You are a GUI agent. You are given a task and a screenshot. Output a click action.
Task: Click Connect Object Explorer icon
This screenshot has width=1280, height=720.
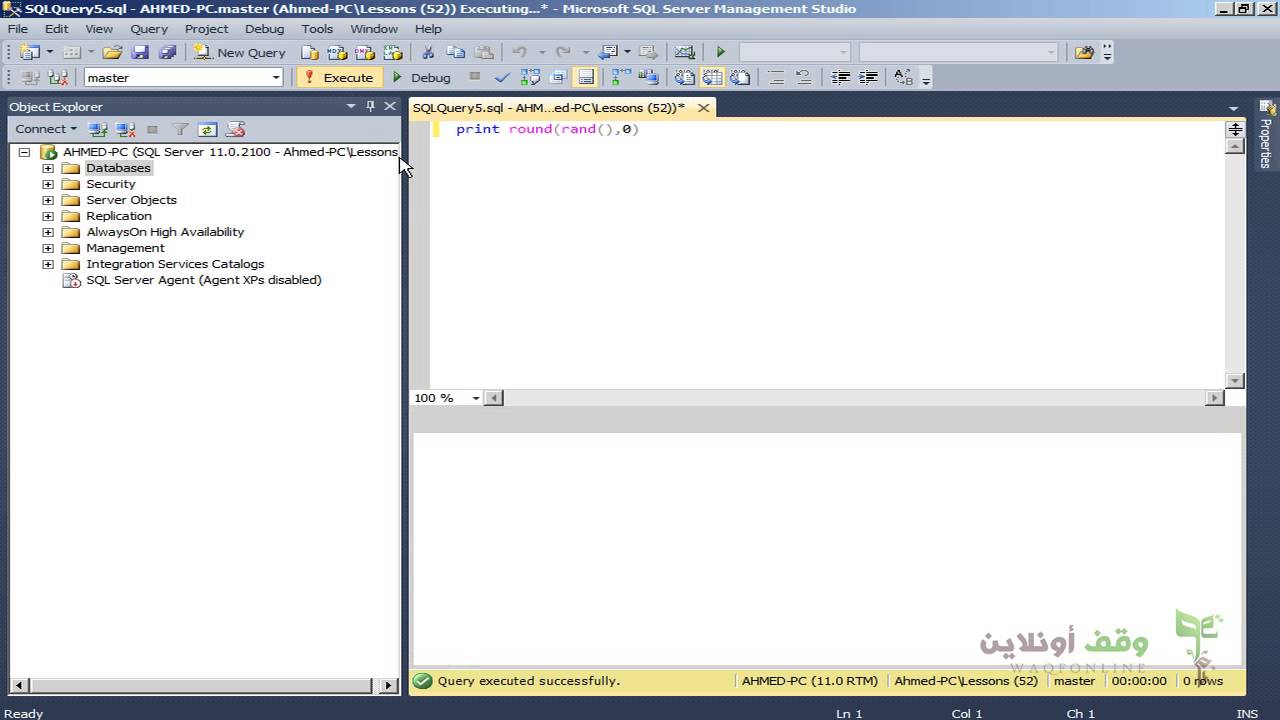(97, 129)
